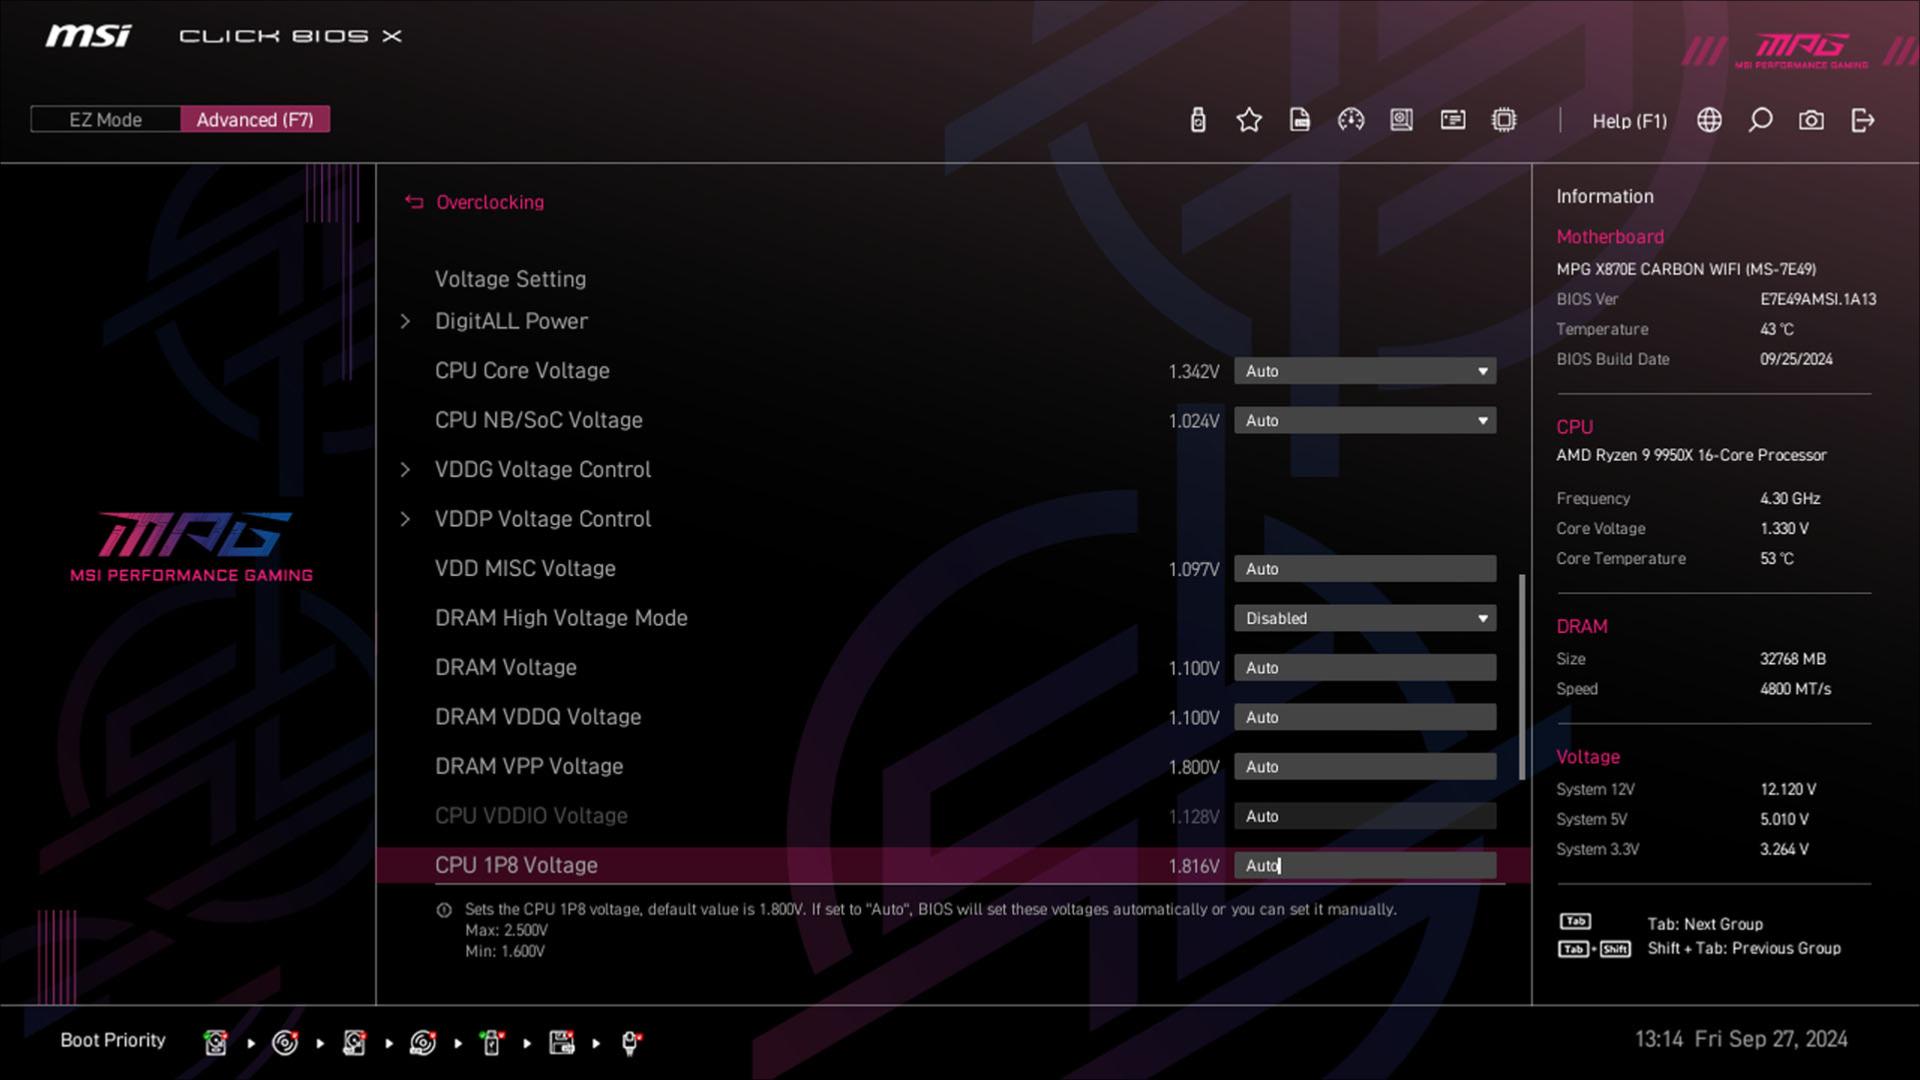Viewport: 1920px width, 1080px height.
Task: Click the DRAM VDDQ Voltage field
Action: click(1365, 717)
